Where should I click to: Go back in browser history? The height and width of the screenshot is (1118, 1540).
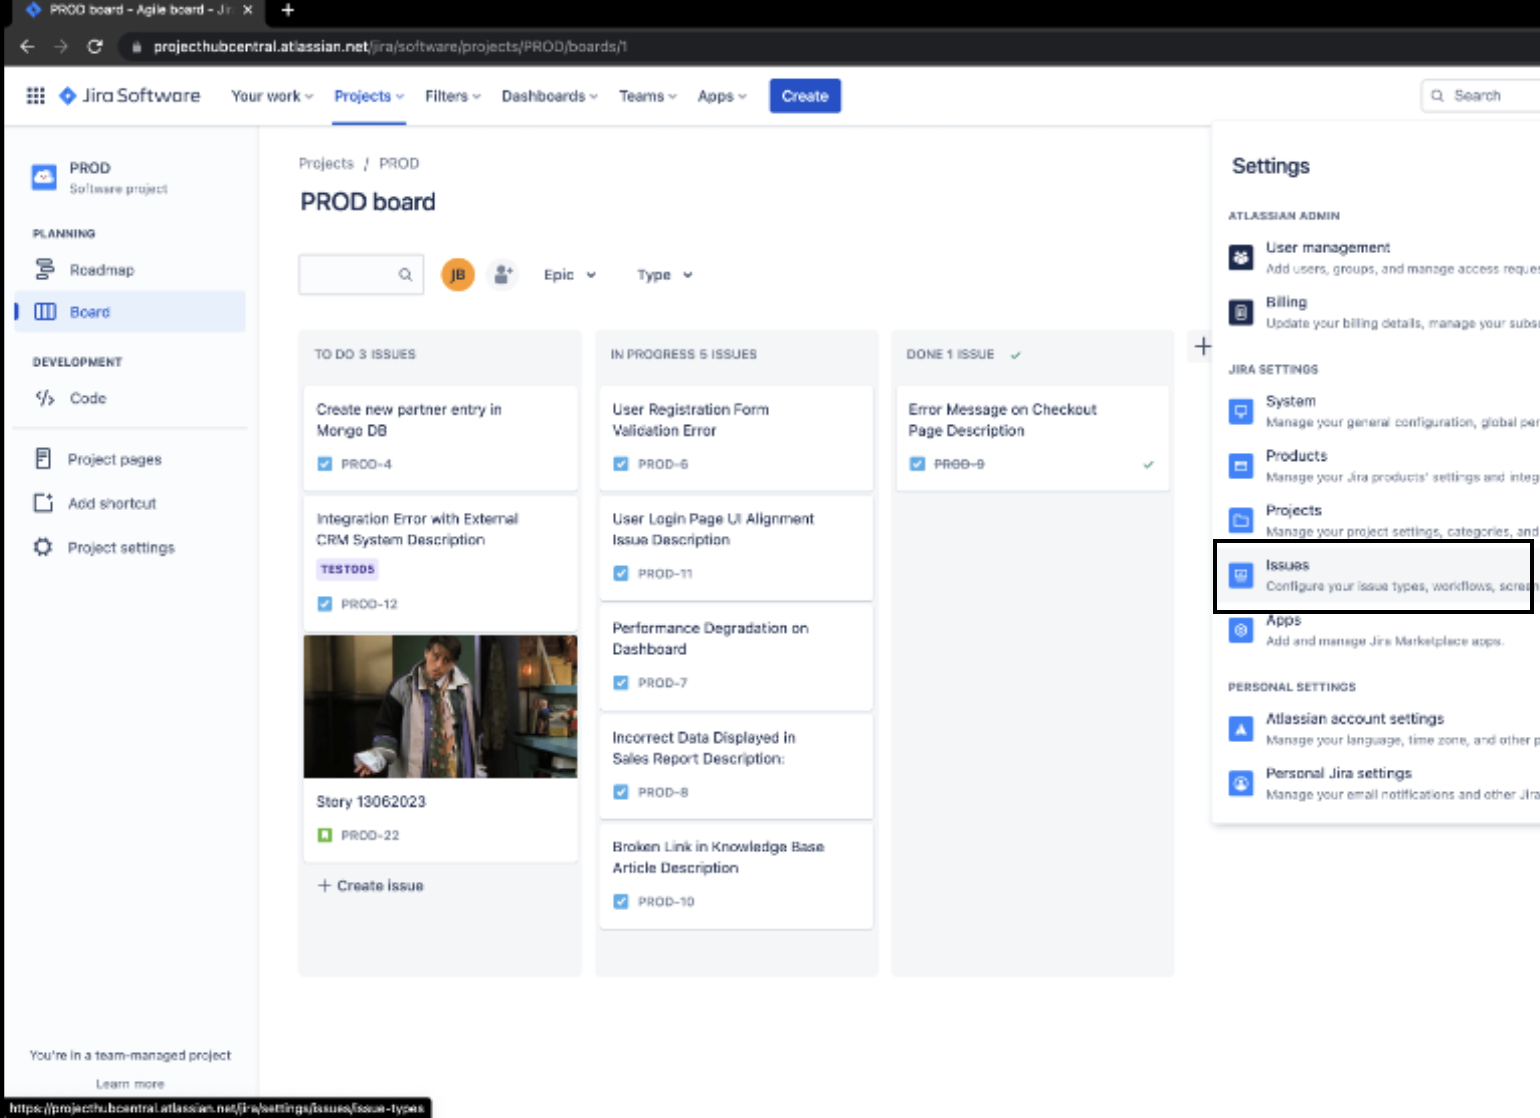tap(27, 46)
